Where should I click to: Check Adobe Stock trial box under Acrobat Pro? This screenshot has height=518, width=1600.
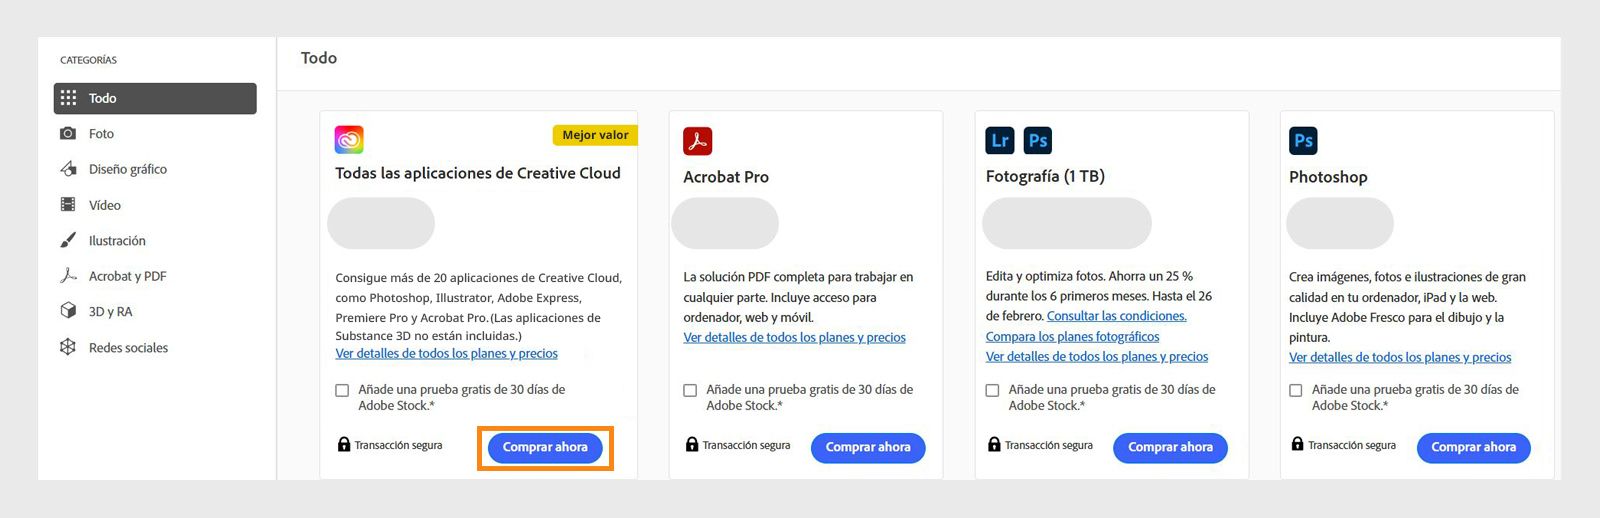pos(690,390)
